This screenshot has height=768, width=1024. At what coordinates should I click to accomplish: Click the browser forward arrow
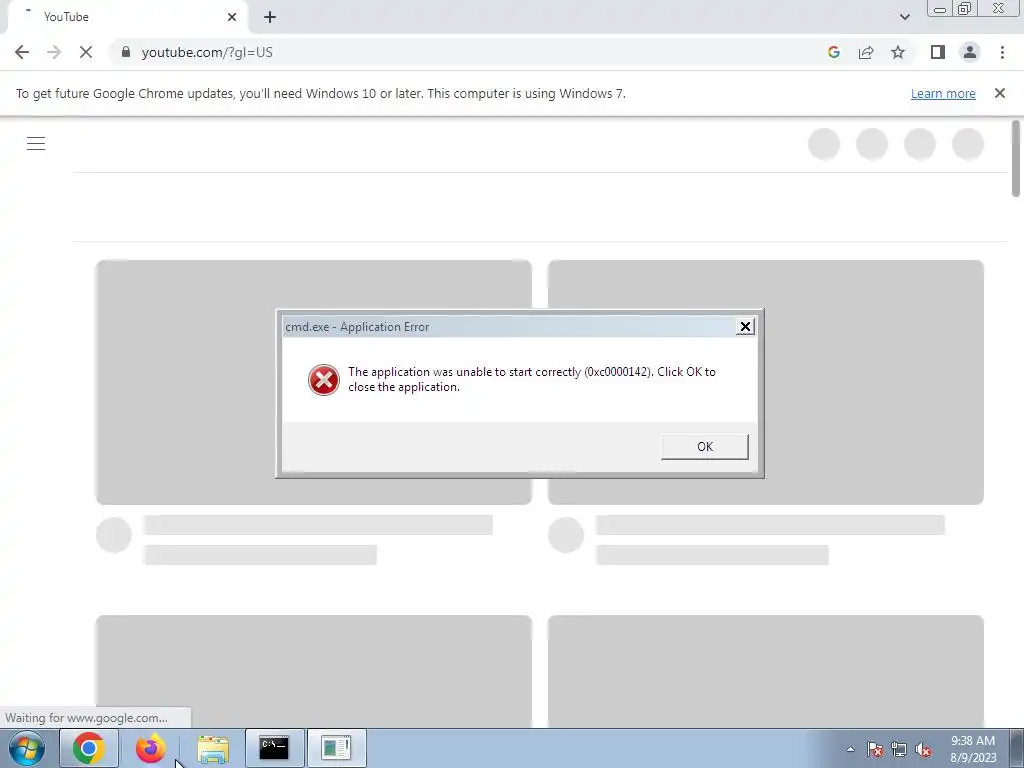[x=54, y=52]
